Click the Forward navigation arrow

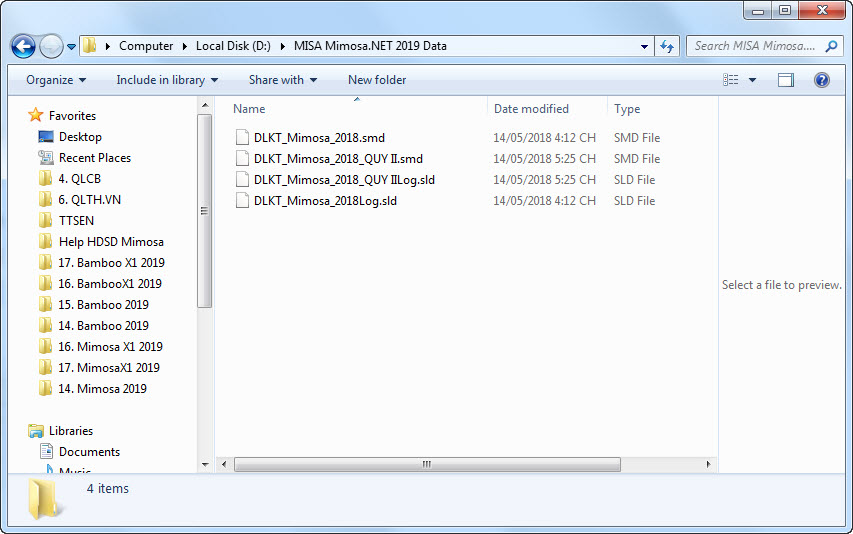click(52, 46)
